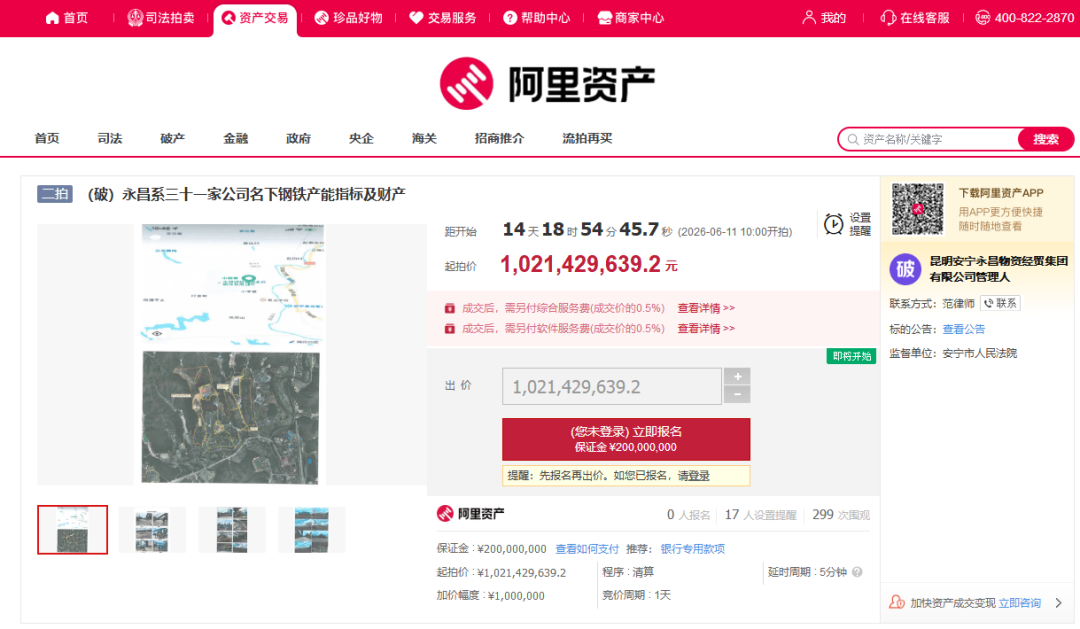
Task: Click the 17 人设置提醒 count
Action: coord(760,515)
